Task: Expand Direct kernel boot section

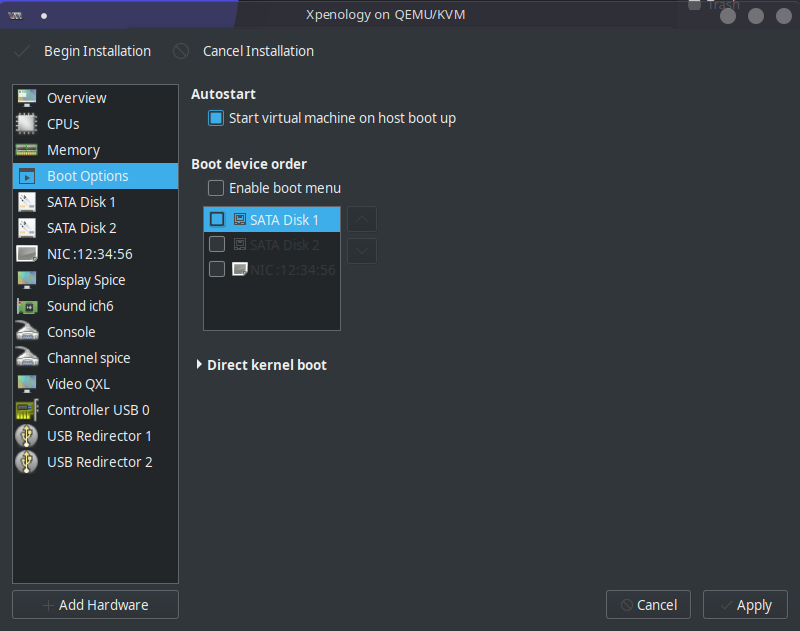Action: pos(199,365)
